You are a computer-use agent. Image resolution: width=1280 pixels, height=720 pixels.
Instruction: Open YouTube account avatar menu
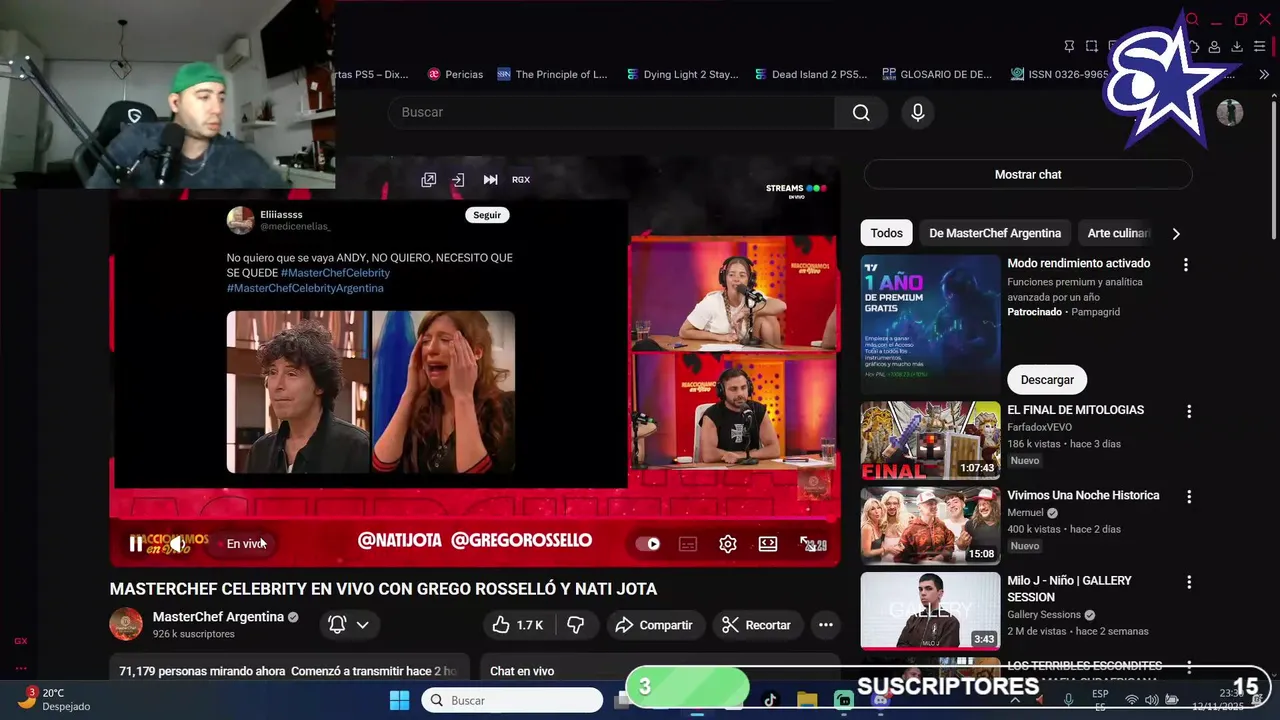tap(1229, 113)
